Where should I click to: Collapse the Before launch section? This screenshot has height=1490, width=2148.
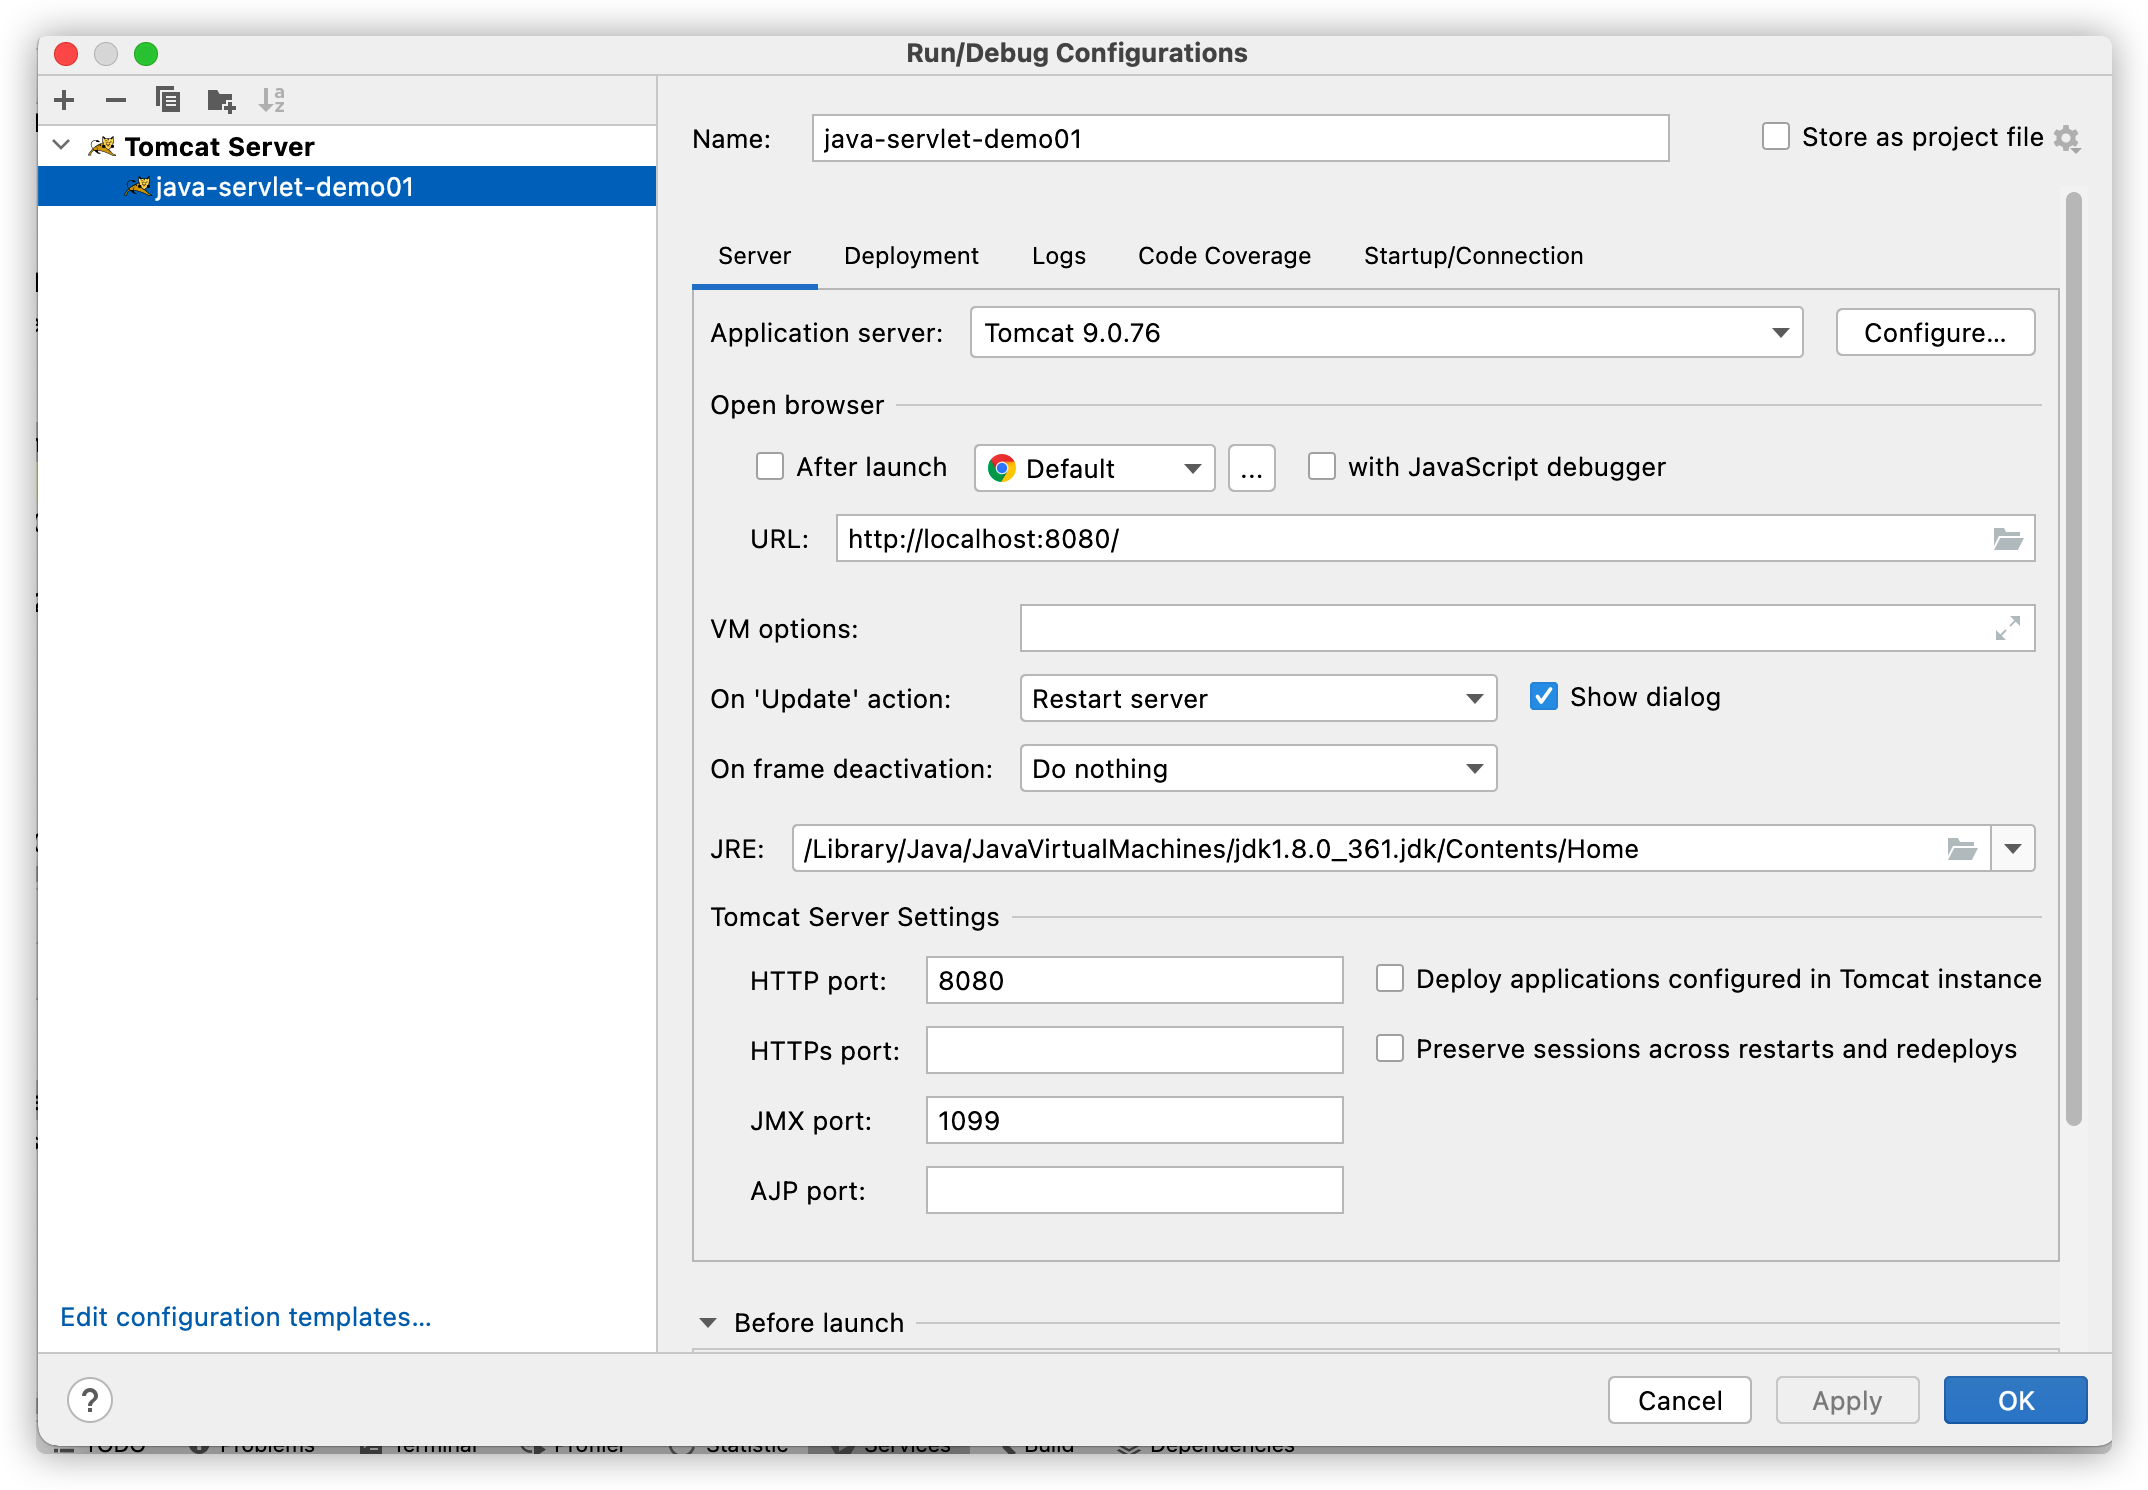(708, 1323)
